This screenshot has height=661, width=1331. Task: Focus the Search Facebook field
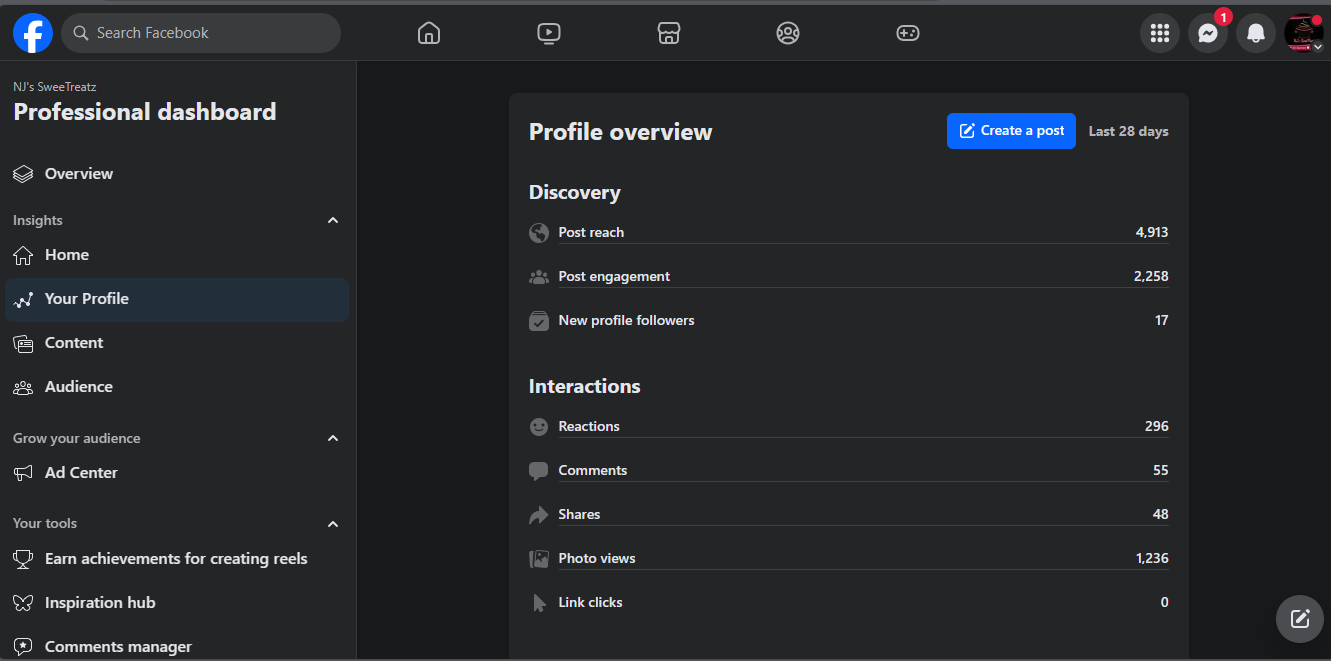point(201,33)
